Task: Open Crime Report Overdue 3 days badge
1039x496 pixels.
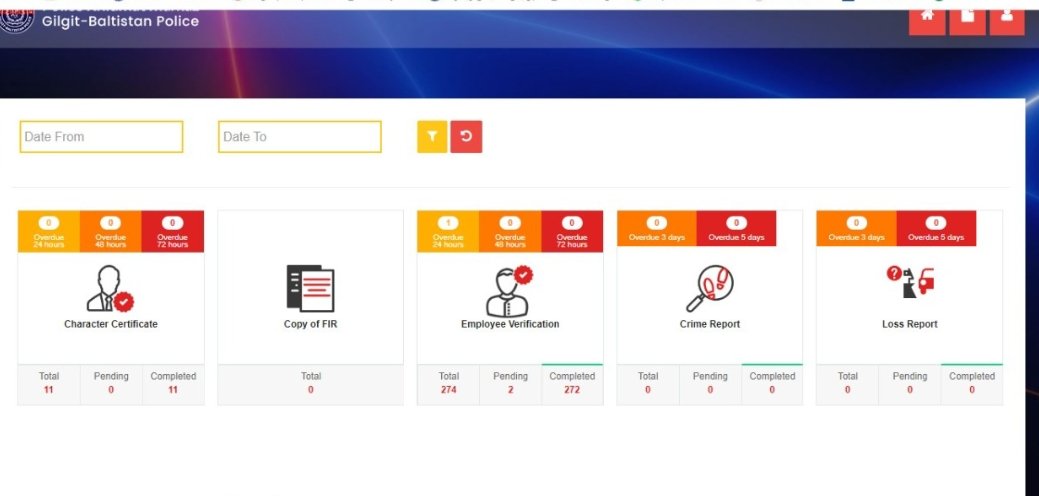Action: pyautogui.click(x=657, y=228)
